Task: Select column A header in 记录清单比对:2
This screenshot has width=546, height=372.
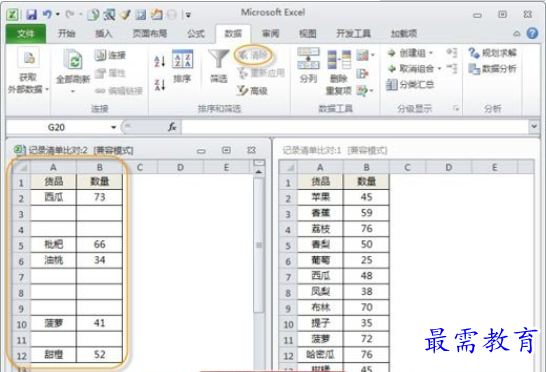Action: 53,168
